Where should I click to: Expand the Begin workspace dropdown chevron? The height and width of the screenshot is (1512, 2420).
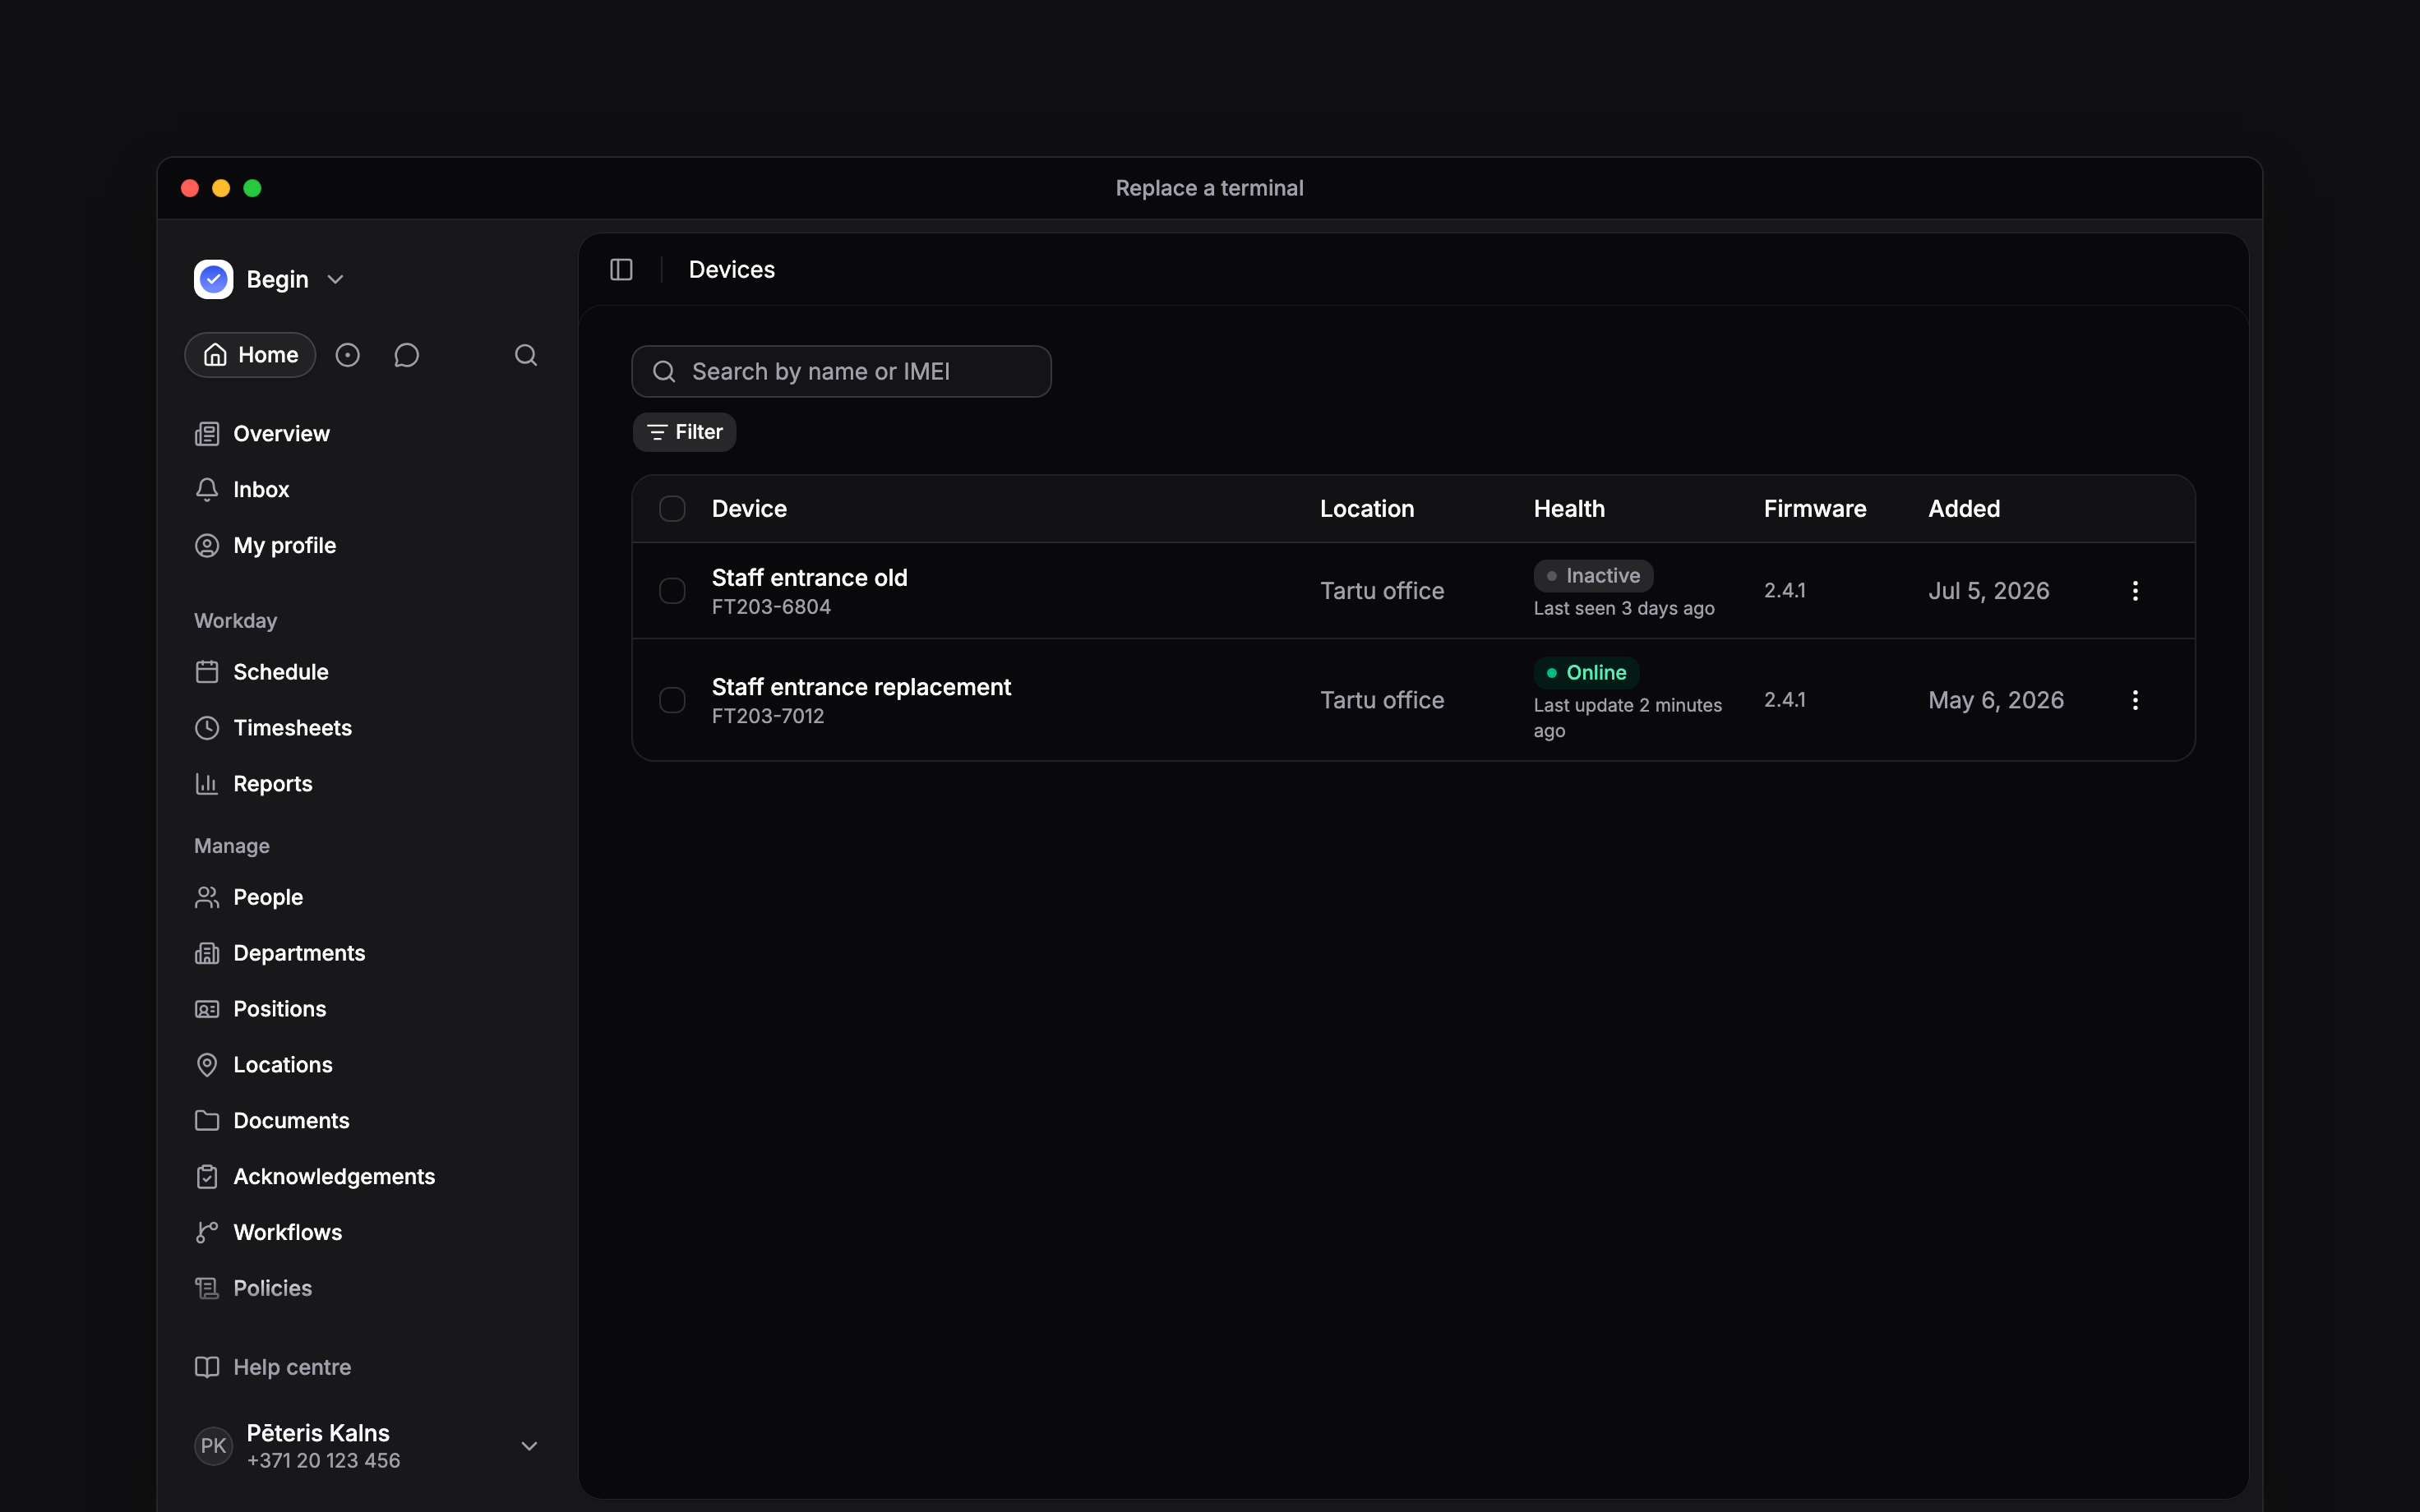[336, 280]
